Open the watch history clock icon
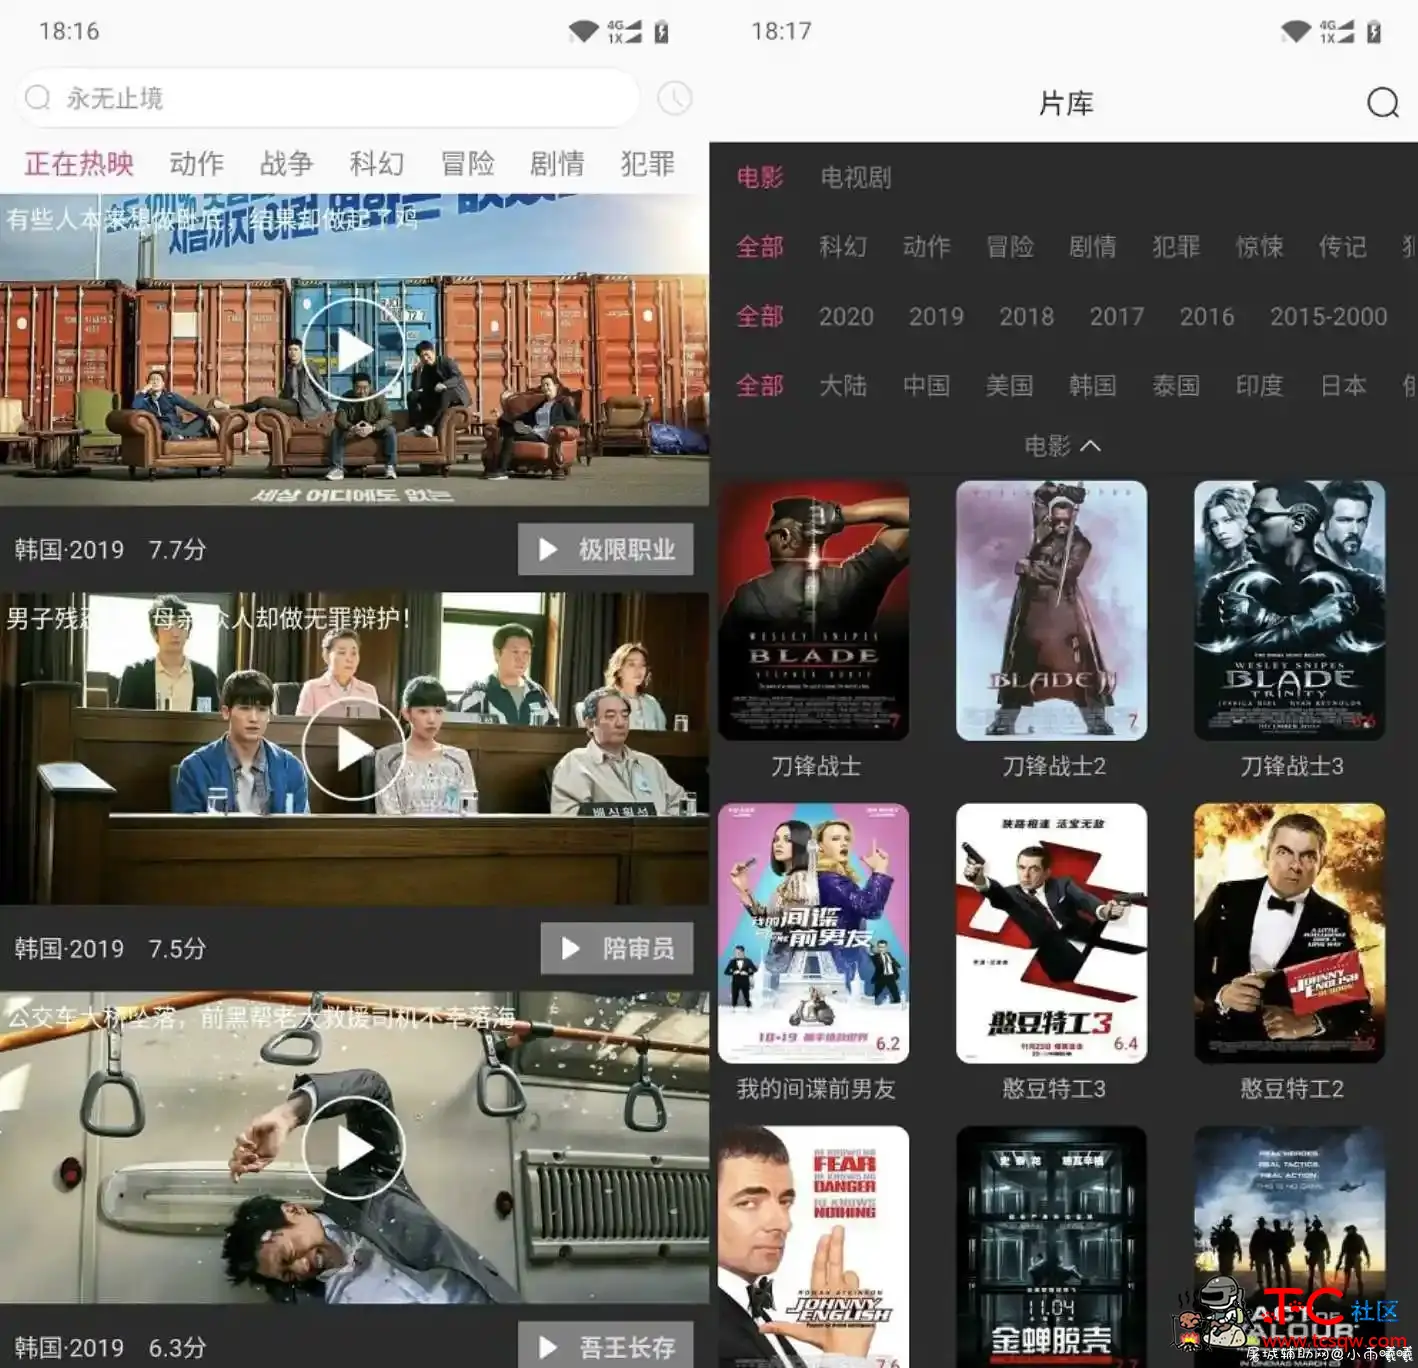The image size is (1418, 1368). tap(675, 98)
